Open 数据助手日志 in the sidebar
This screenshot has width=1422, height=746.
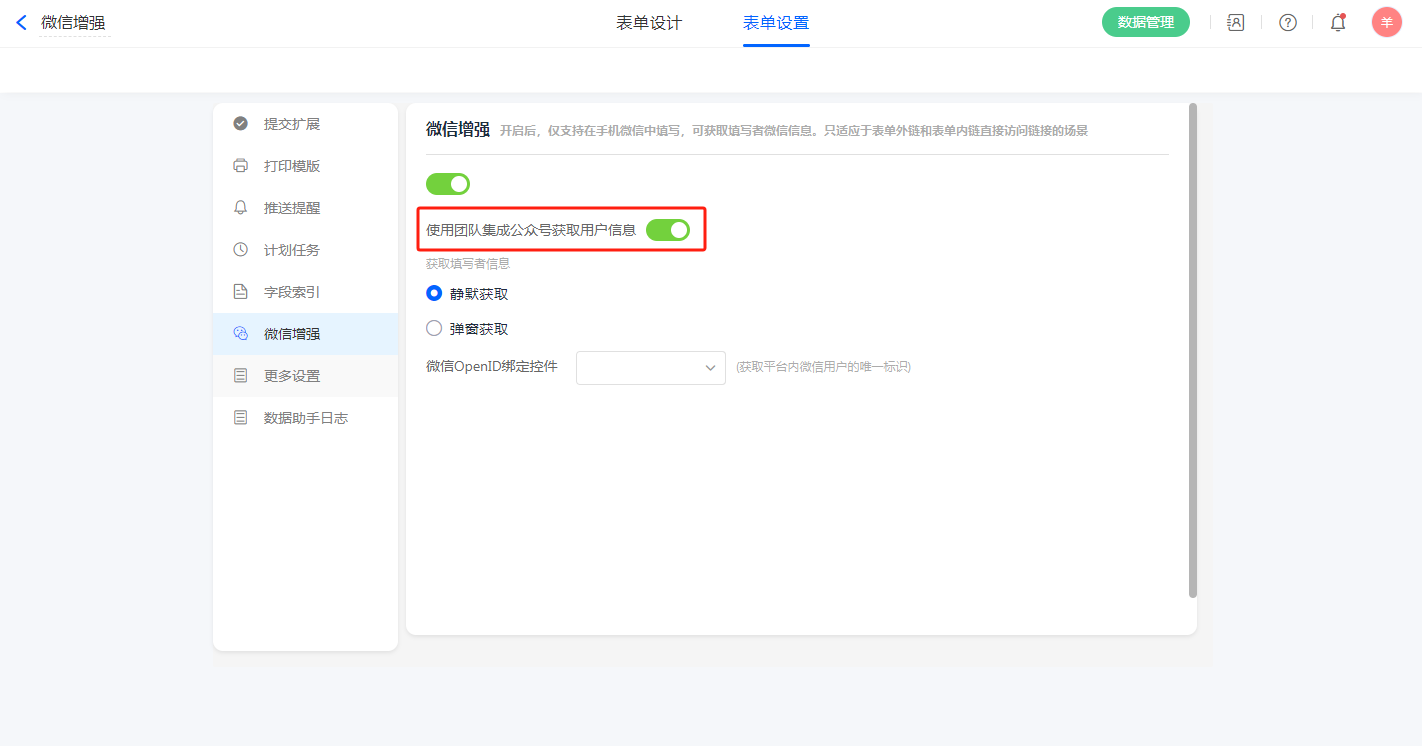305,418
